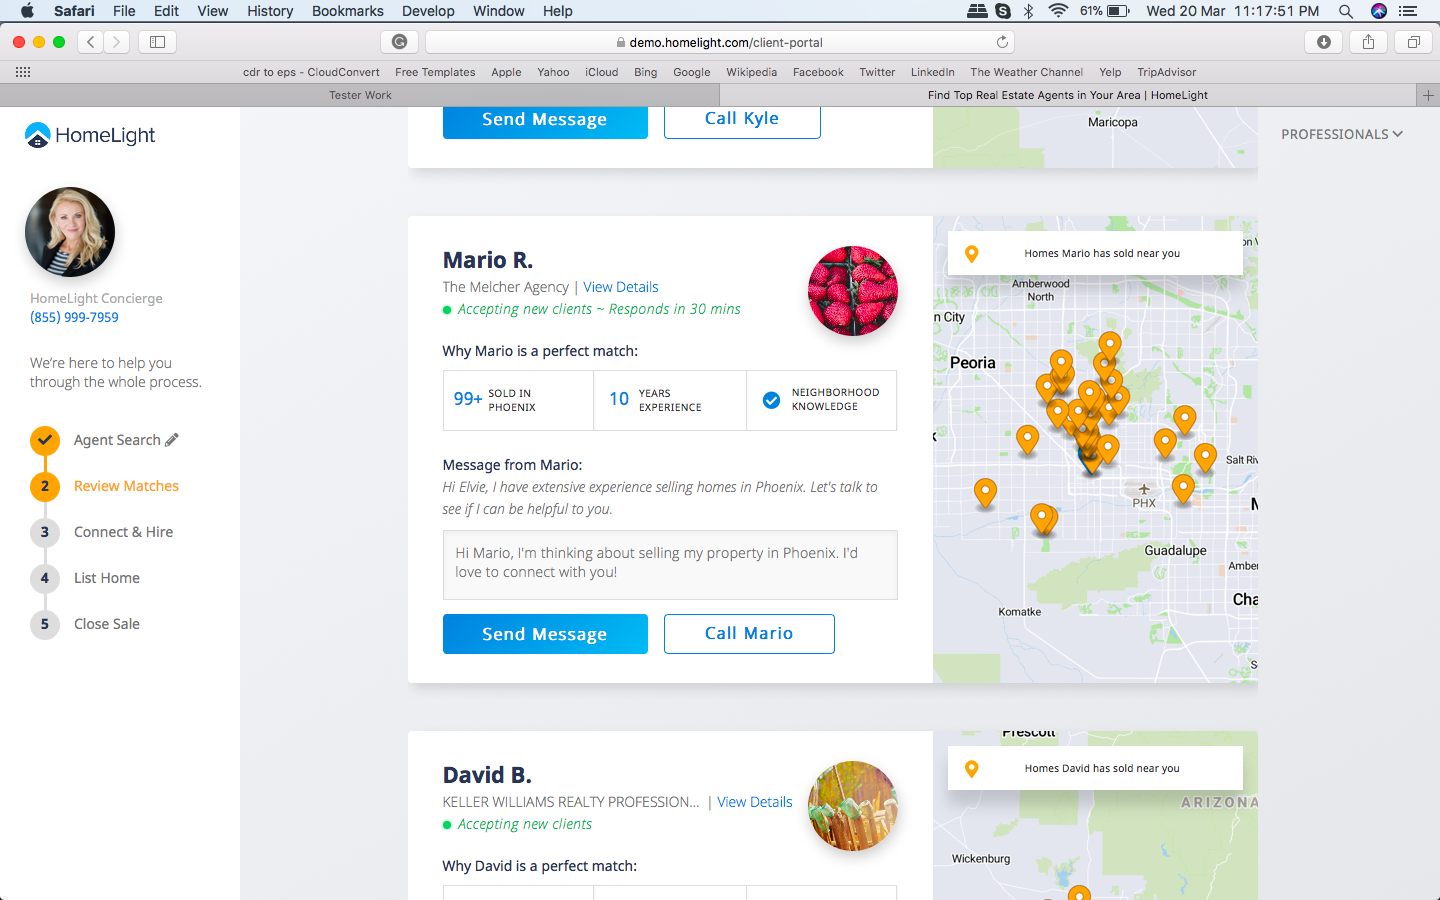Open Spotlight search in menu bar
This screenshot has width=1440, height=900.
coord(1346,11)
